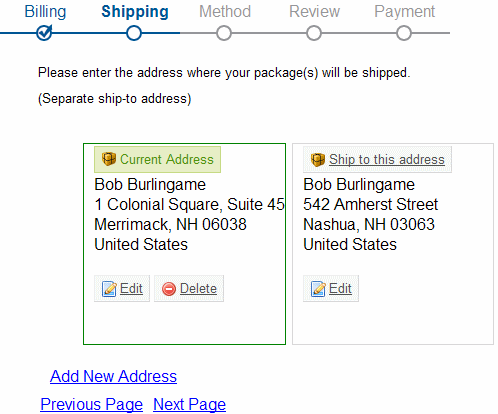Open the Payment step label

tap(405, 12)
